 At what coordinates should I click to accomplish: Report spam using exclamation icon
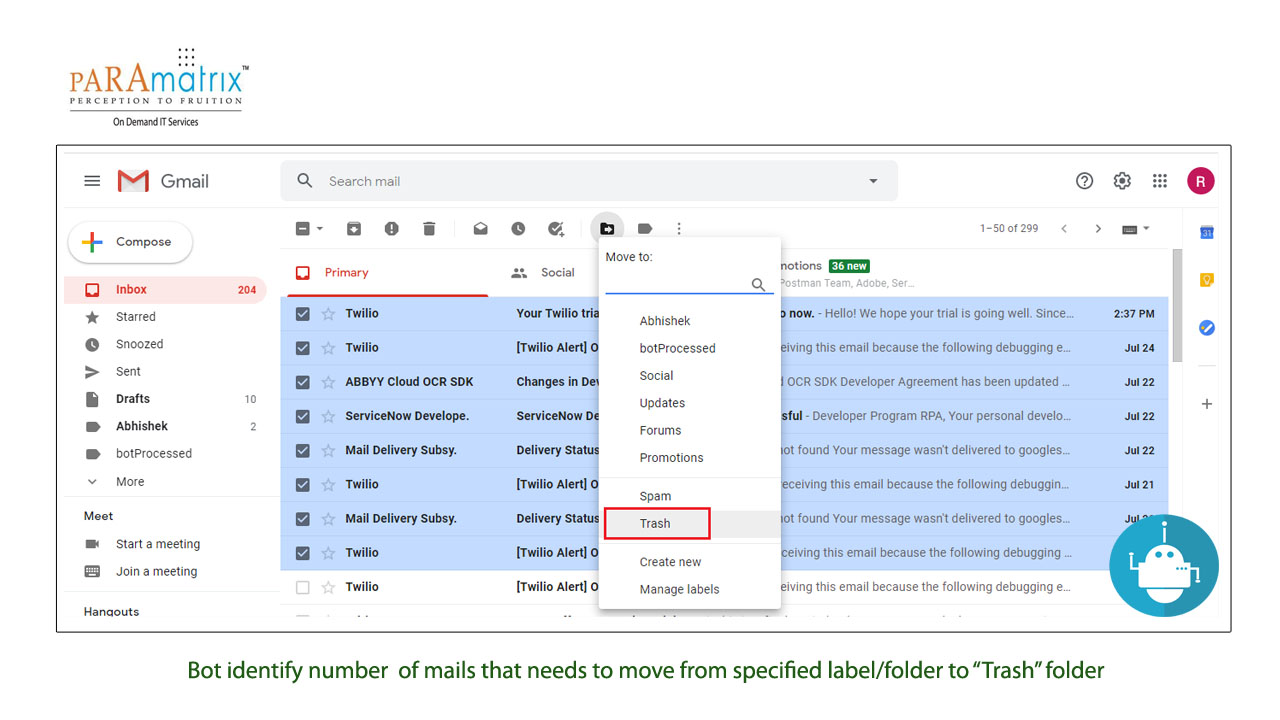pyautogui.click(x=391, y=229)
